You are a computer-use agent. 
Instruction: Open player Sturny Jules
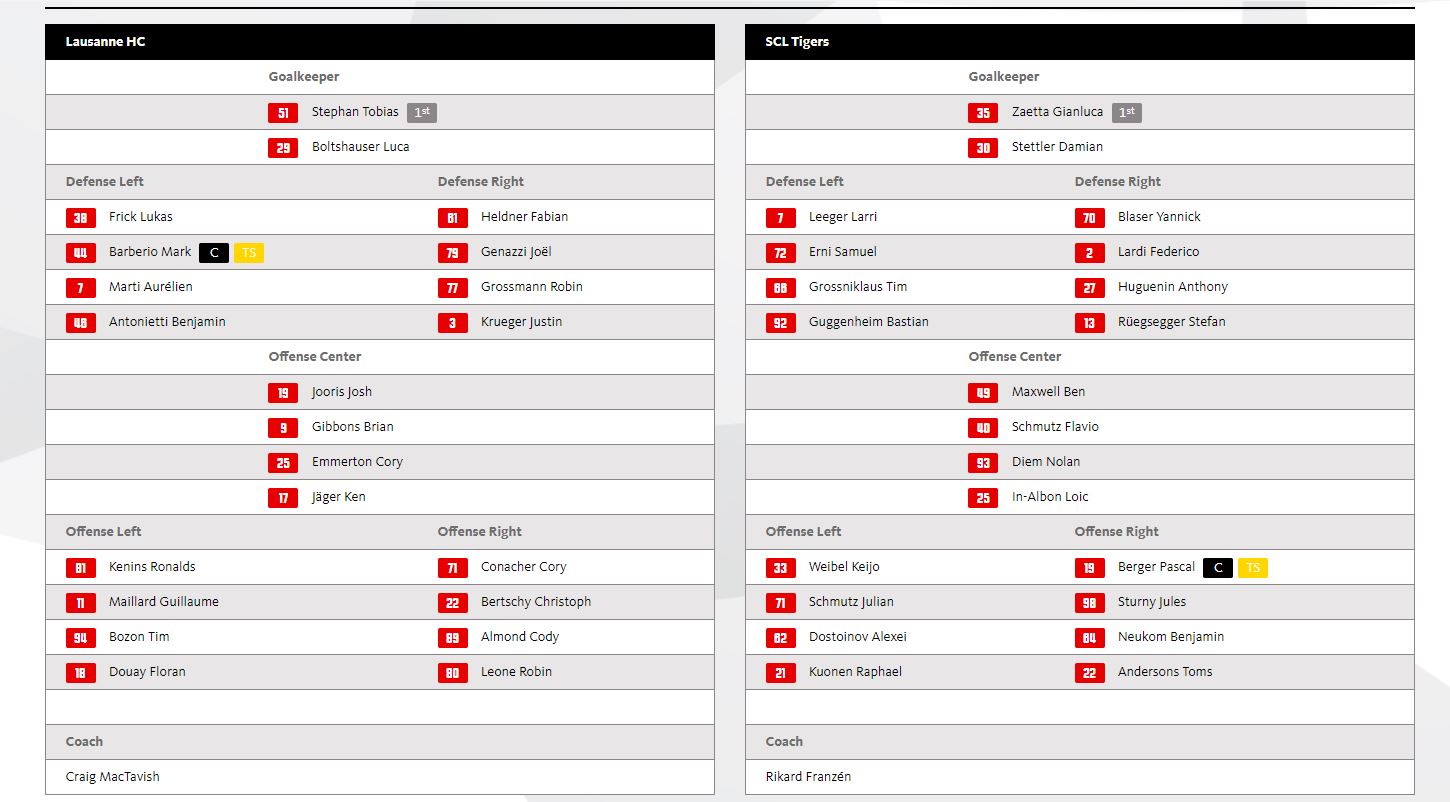(1152, 602)
